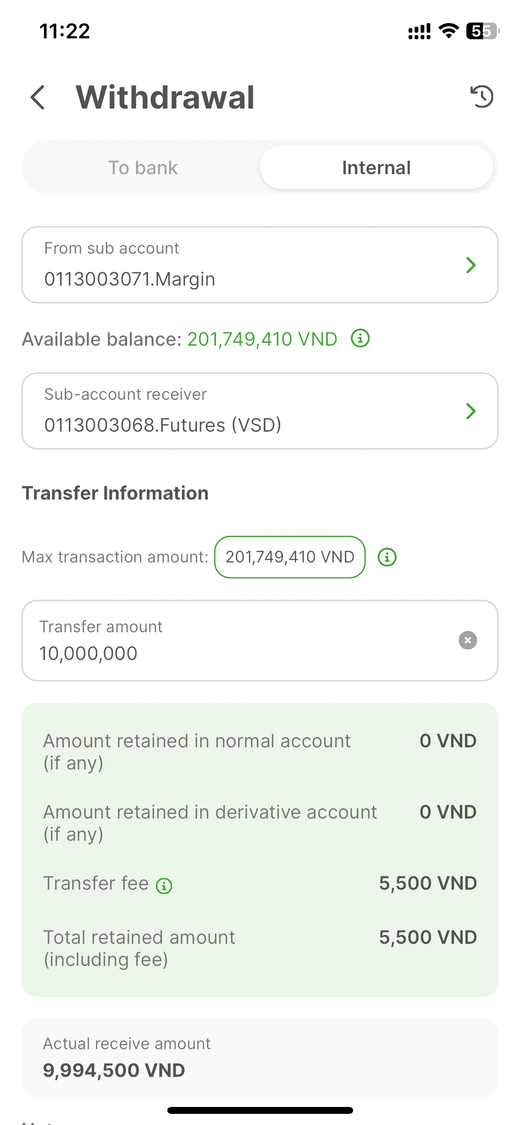Tap chevron on the 0113003071.Margin row
This screenshot has height=1125, width=520.
pyautogui.click(x=471, y=265)
